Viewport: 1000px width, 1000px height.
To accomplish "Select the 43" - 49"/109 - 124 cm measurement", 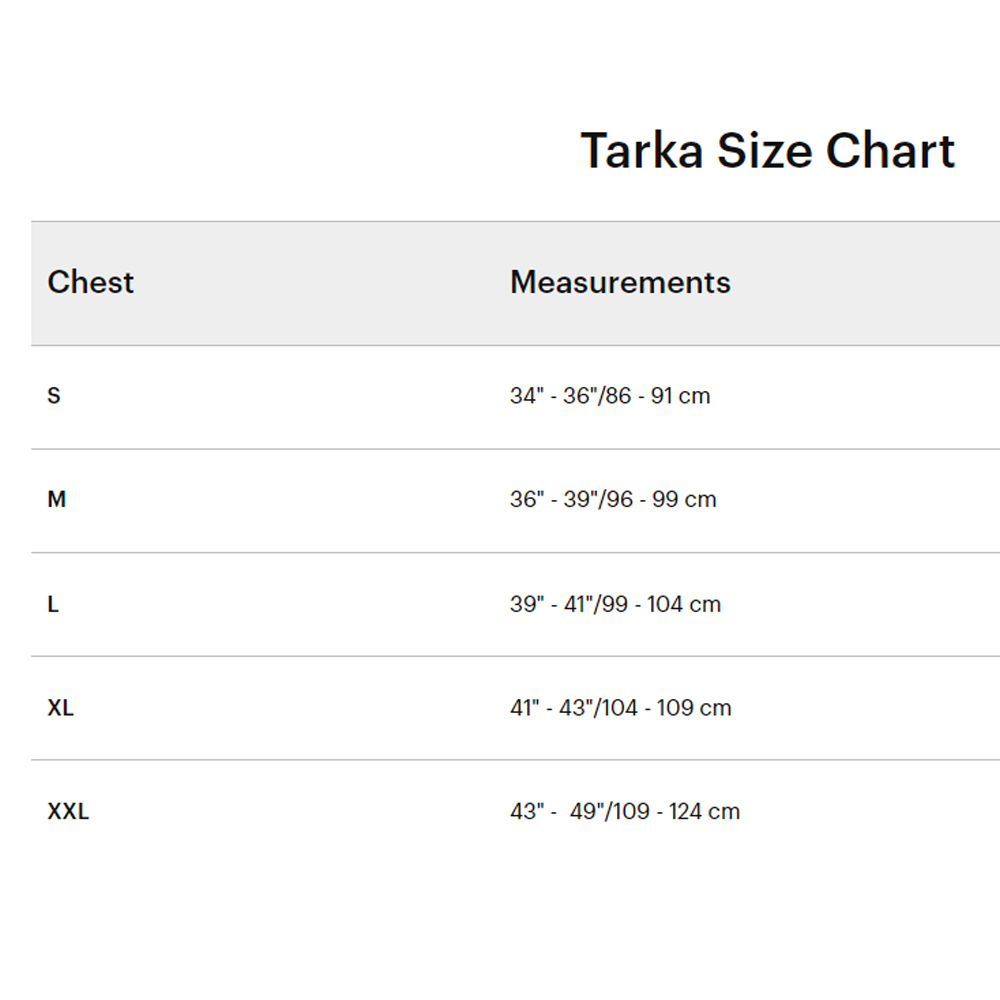I will 625,811.
